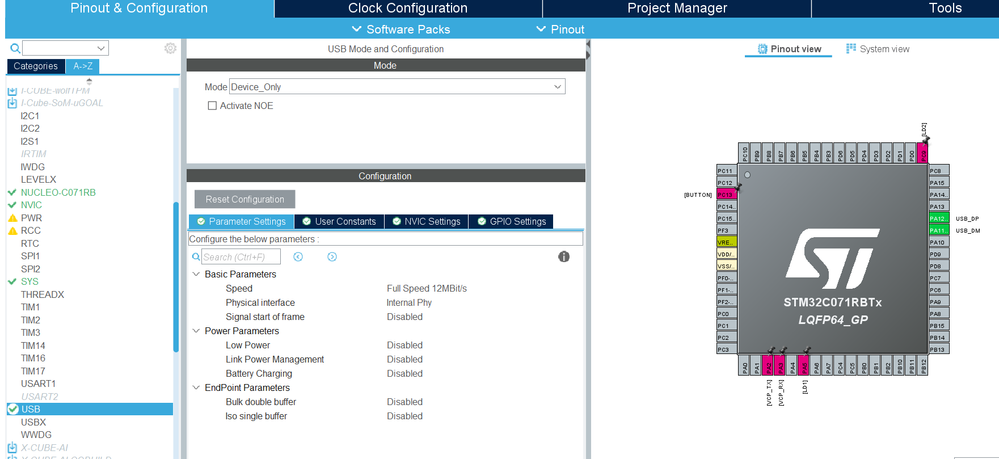Viewport: 999px width, 459px height.
Task: Click the search magnifier above the peripheral list
Action: [x=15, y=48]
